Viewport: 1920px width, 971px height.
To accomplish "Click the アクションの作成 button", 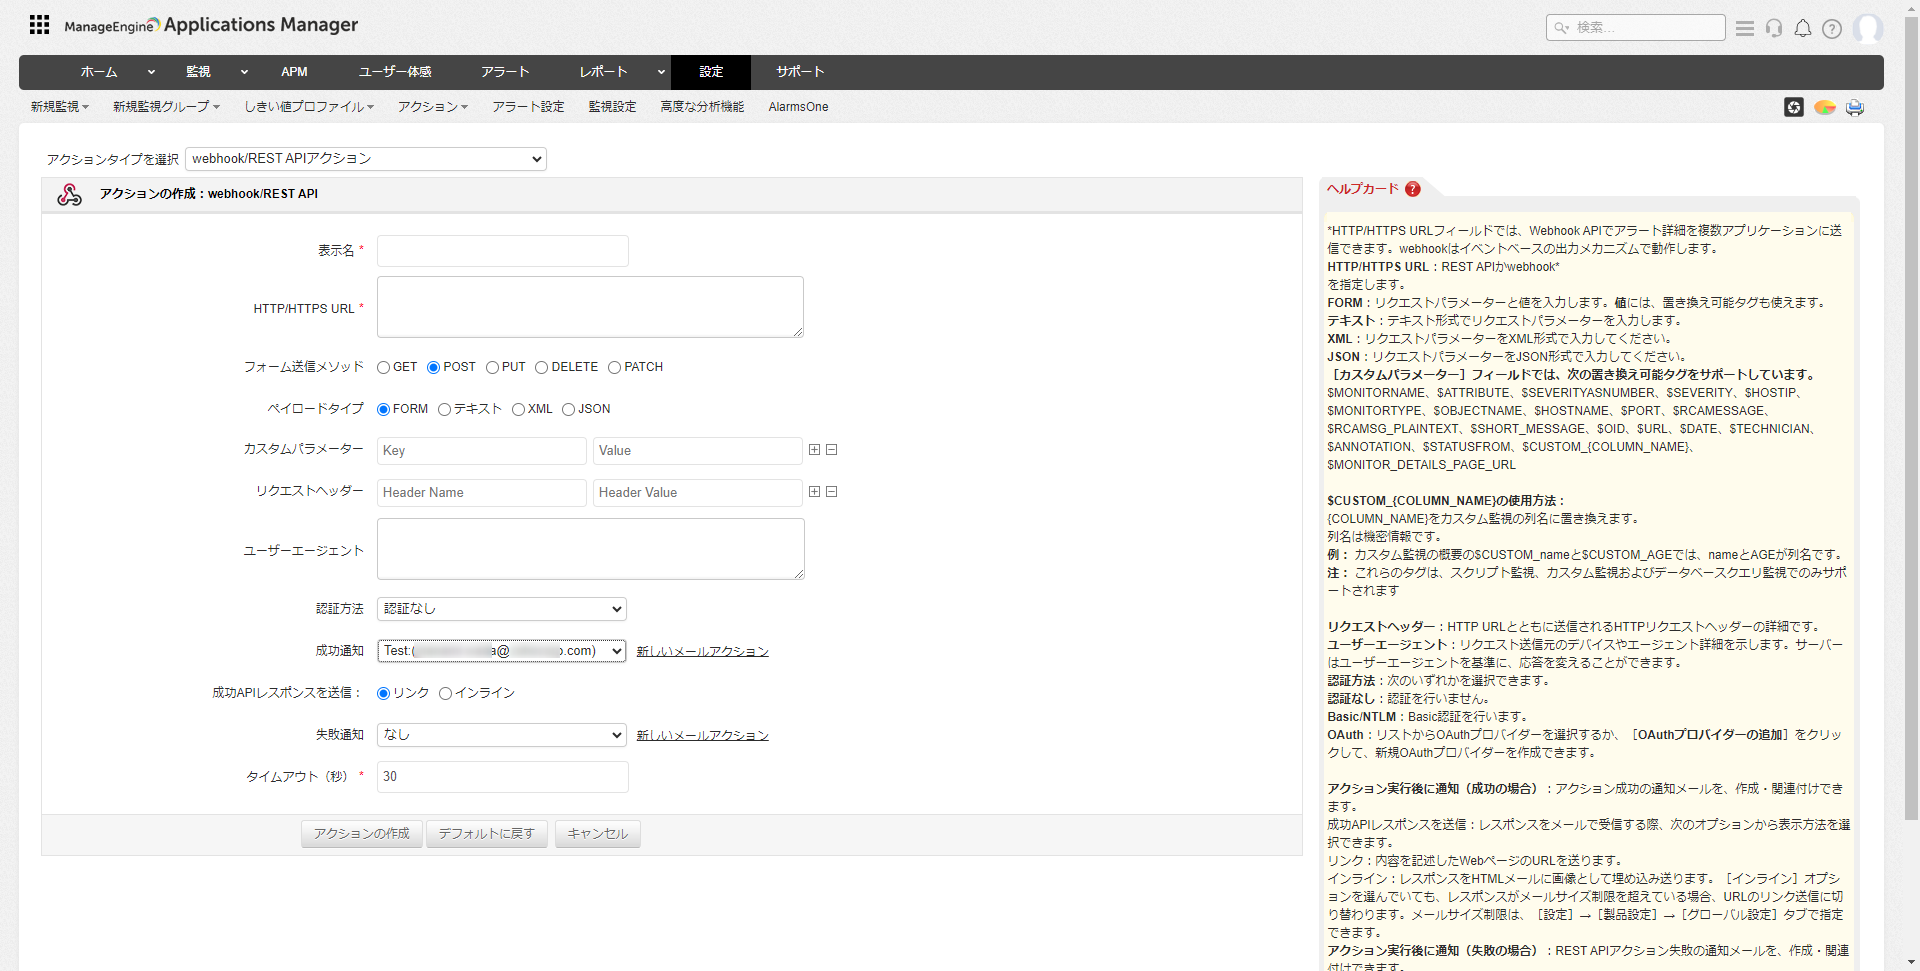I will (x=362, y=834).
